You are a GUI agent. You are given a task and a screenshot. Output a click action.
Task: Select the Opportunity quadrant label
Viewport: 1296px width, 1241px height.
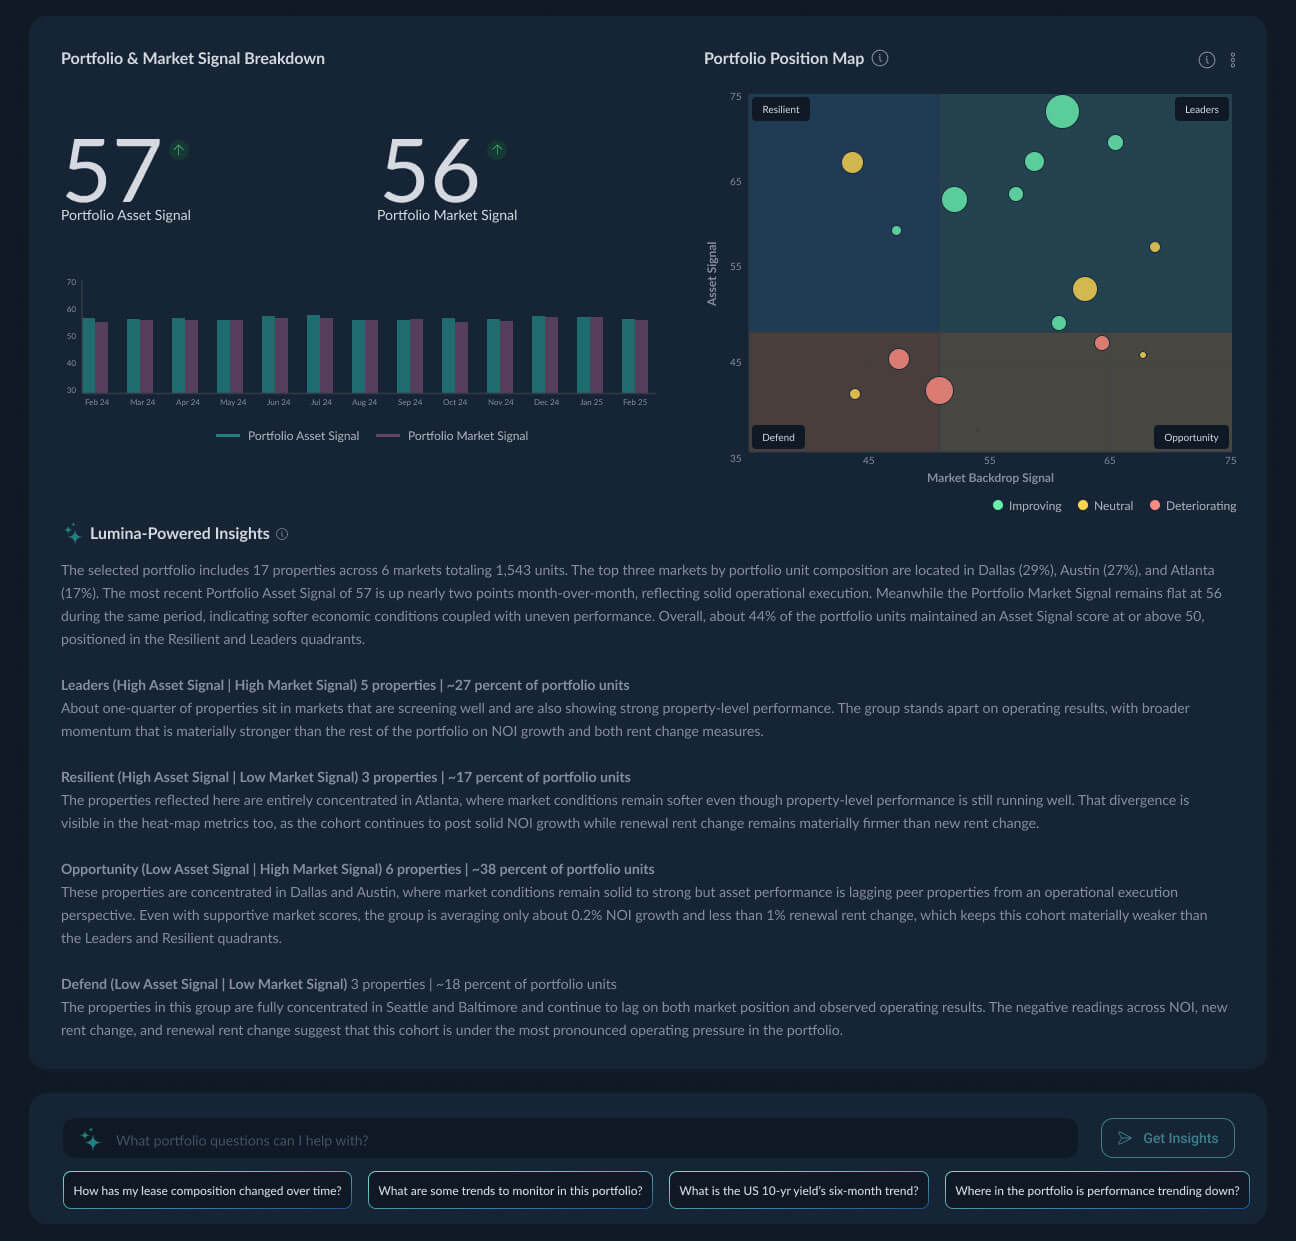(x=1191, y=437)
